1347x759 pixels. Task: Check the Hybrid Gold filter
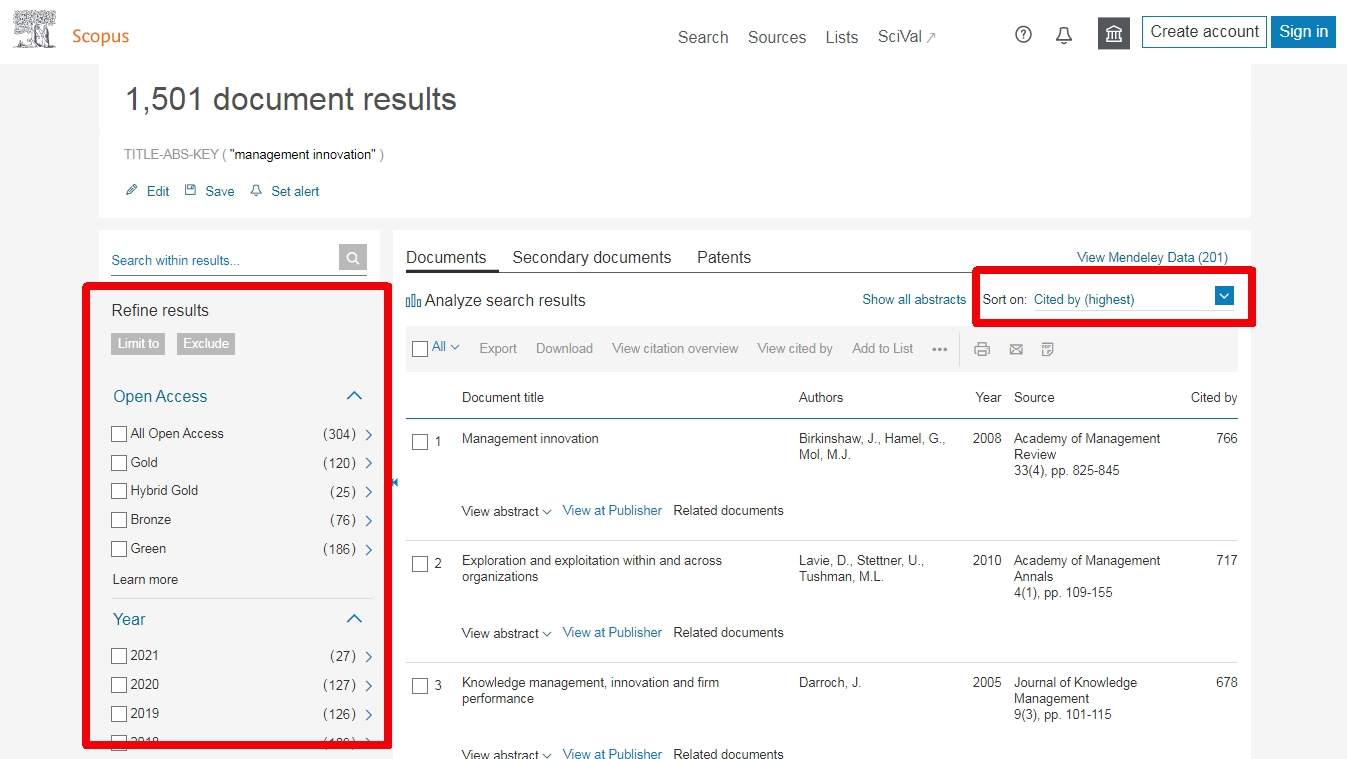pos(119,491)
